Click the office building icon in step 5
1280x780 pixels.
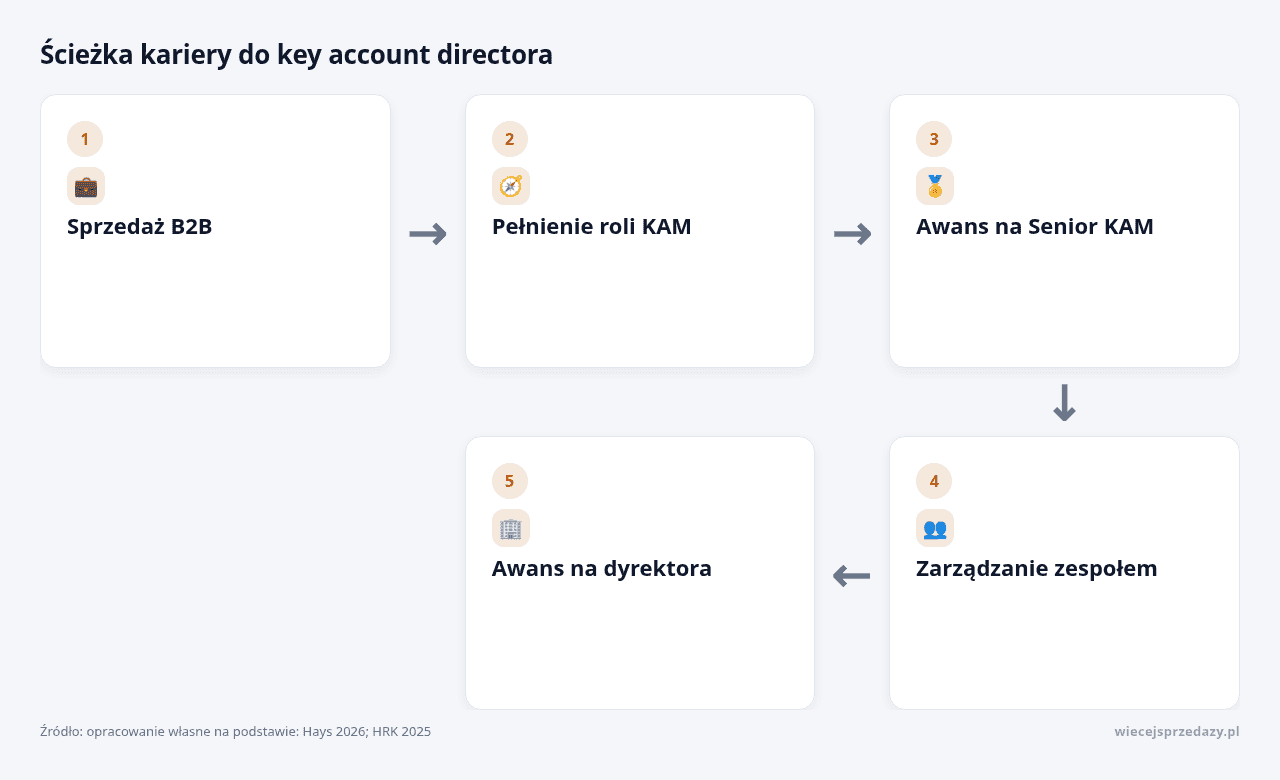[511, 528]
